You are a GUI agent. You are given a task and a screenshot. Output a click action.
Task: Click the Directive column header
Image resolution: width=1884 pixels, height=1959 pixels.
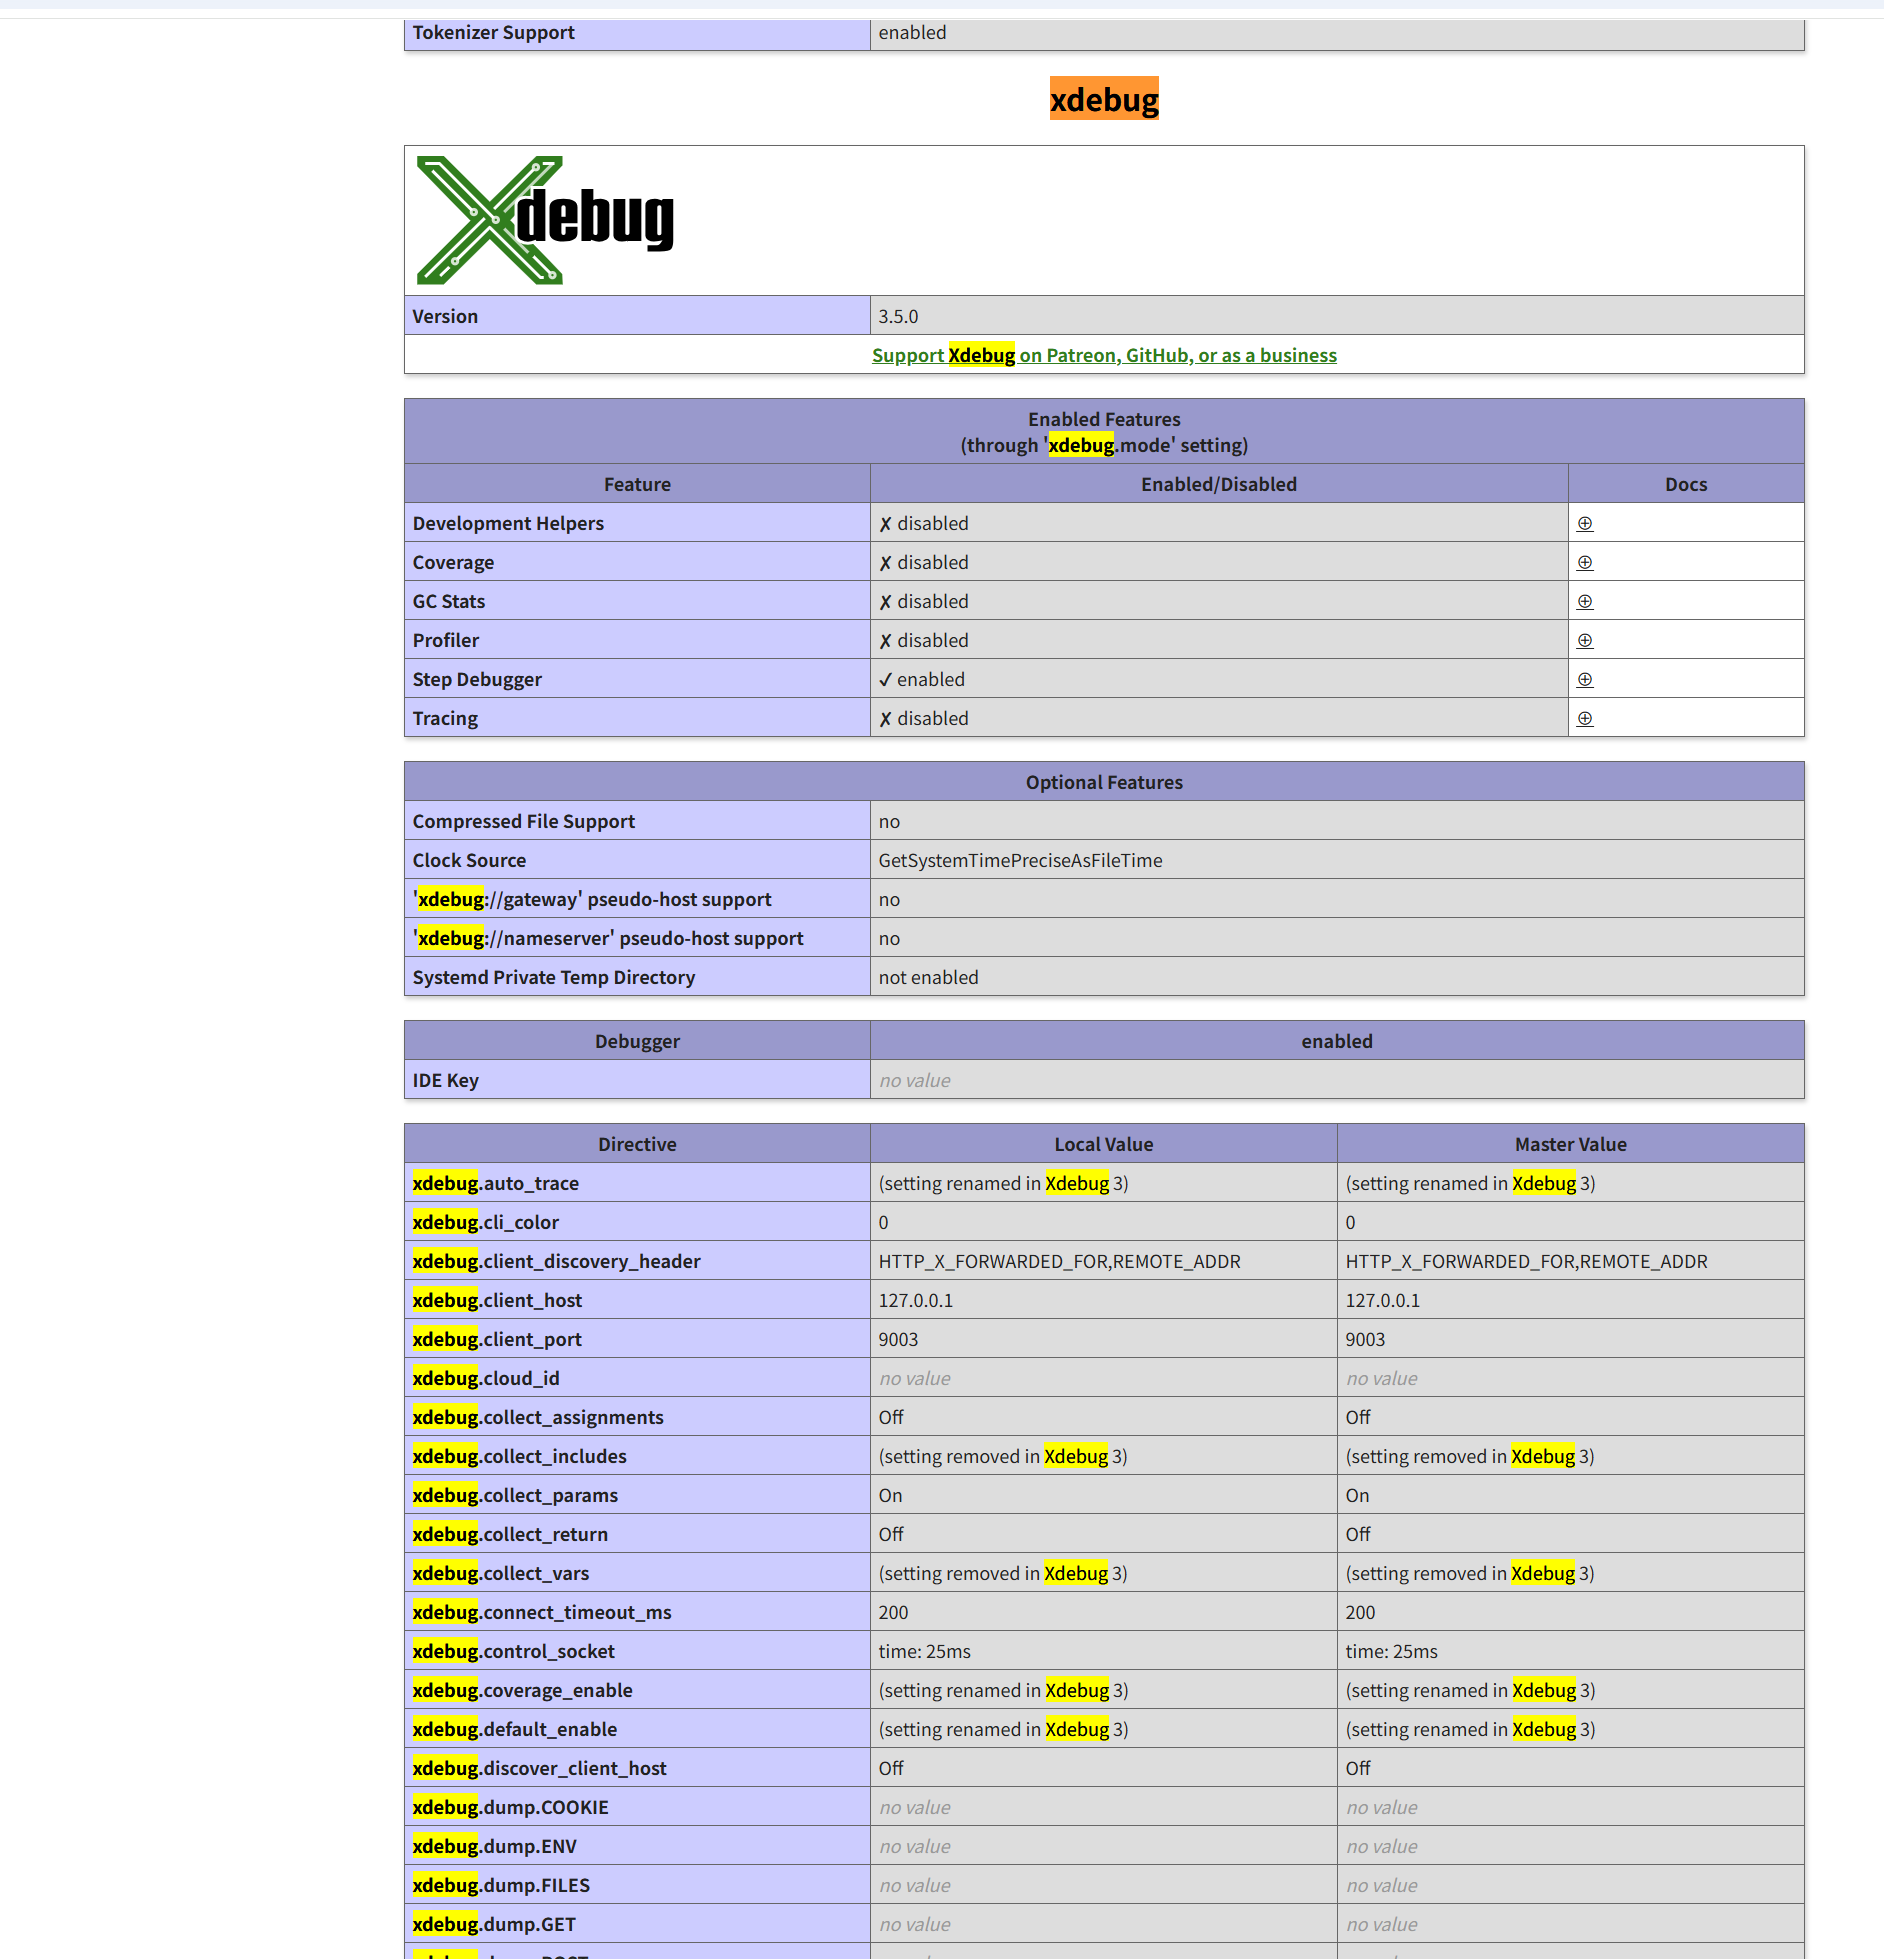(x=637, y=1144)
